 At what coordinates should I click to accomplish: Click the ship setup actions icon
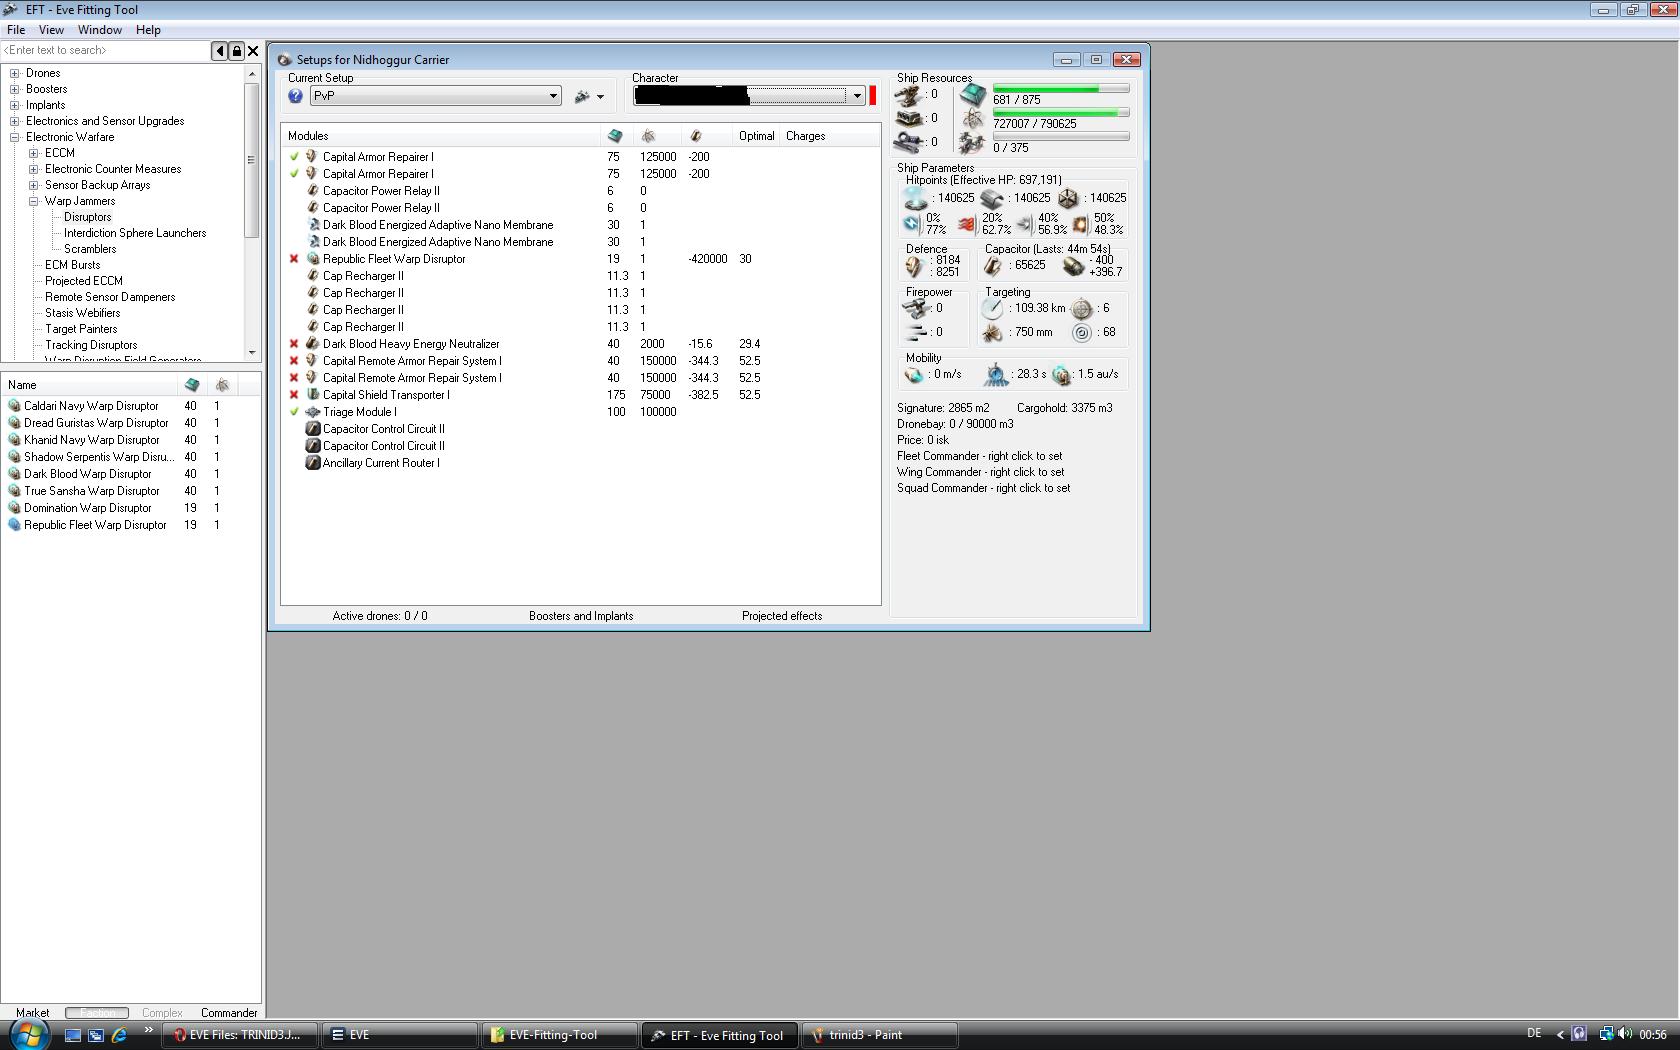(x=583, y=96)
